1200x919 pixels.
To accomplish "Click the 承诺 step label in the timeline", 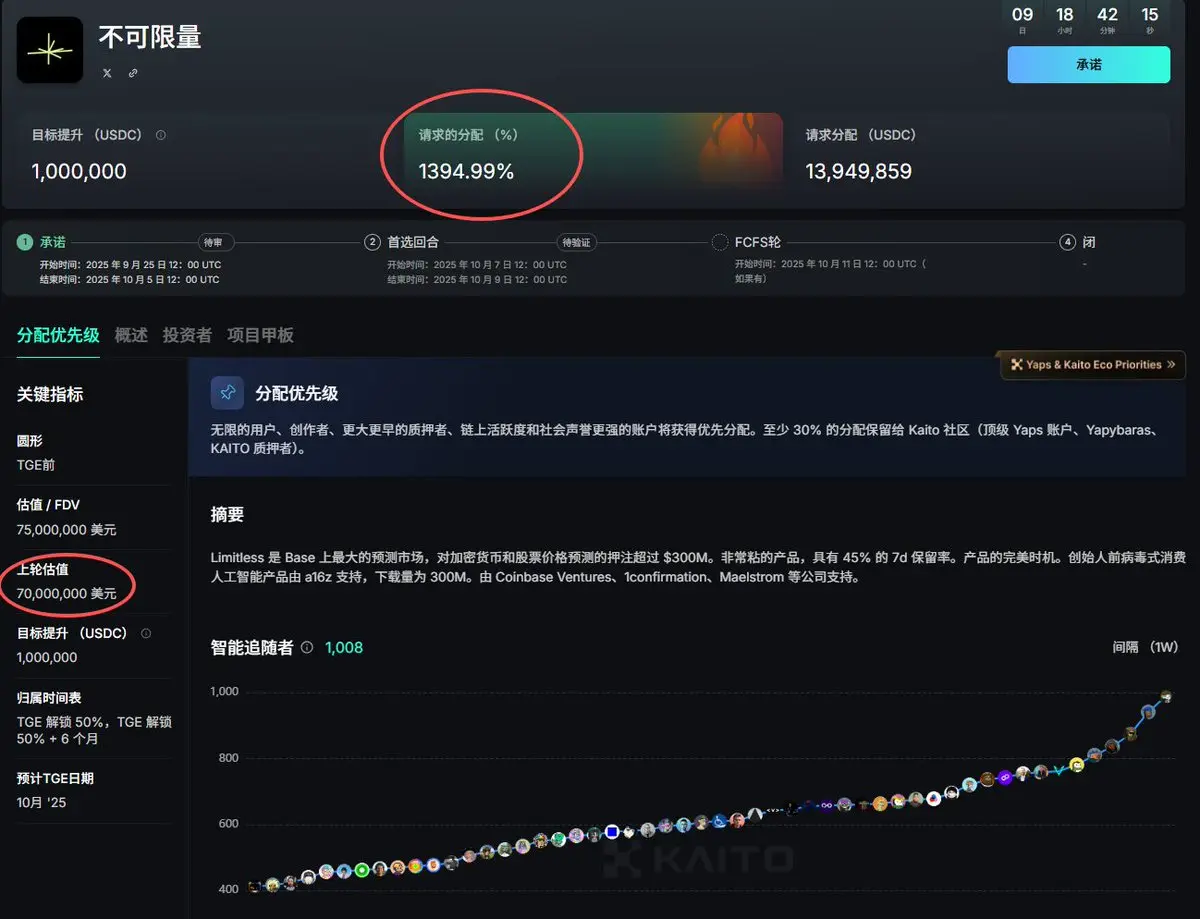I will 52,242.
